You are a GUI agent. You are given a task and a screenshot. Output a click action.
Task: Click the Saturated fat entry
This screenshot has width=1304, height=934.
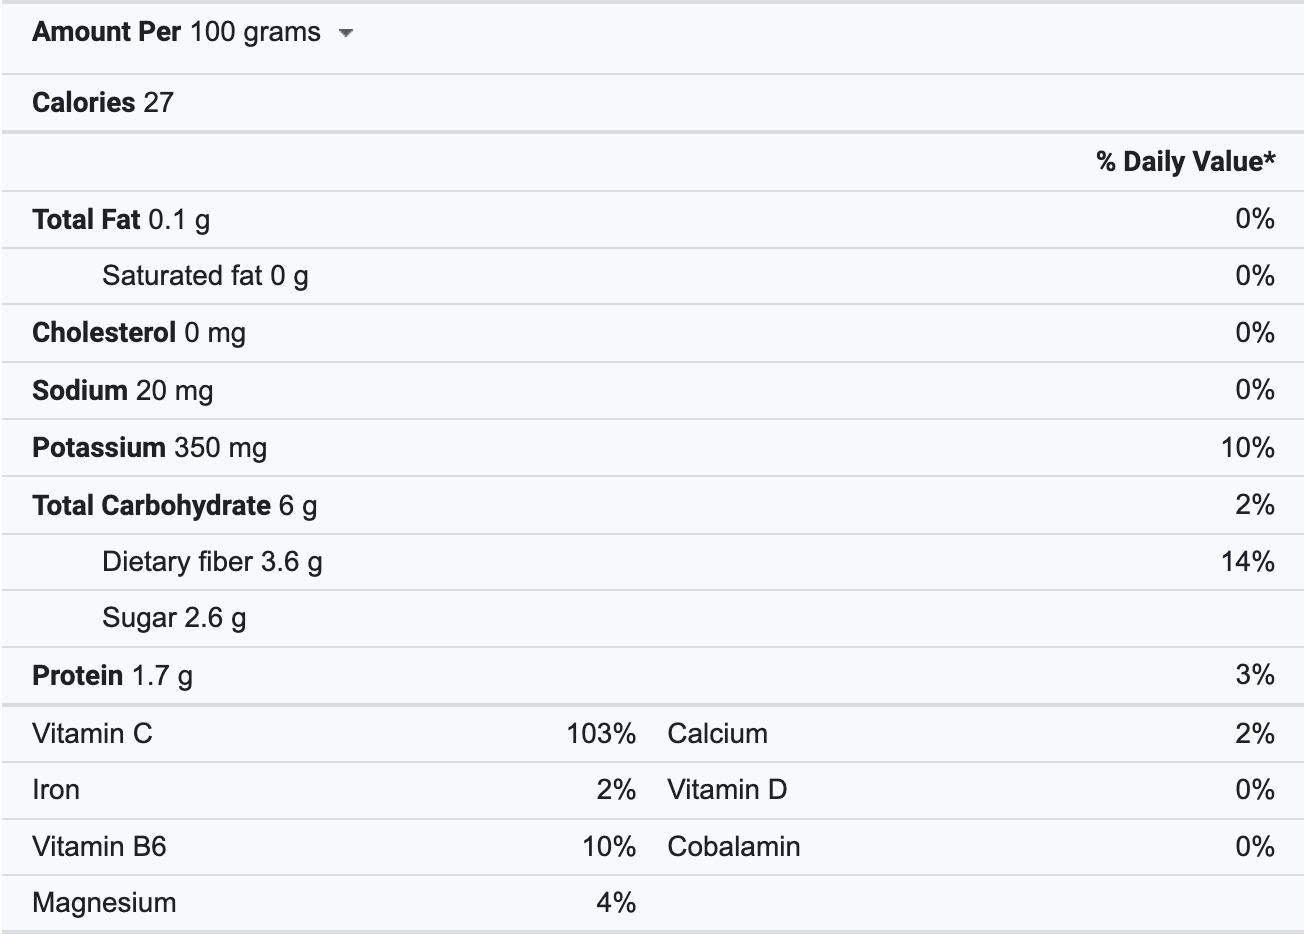(205, 275)
